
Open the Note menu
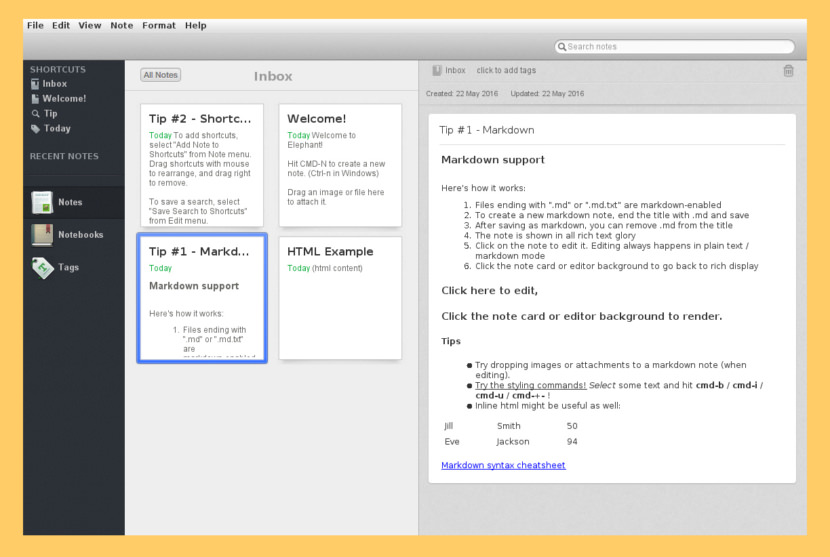point(121,25)
